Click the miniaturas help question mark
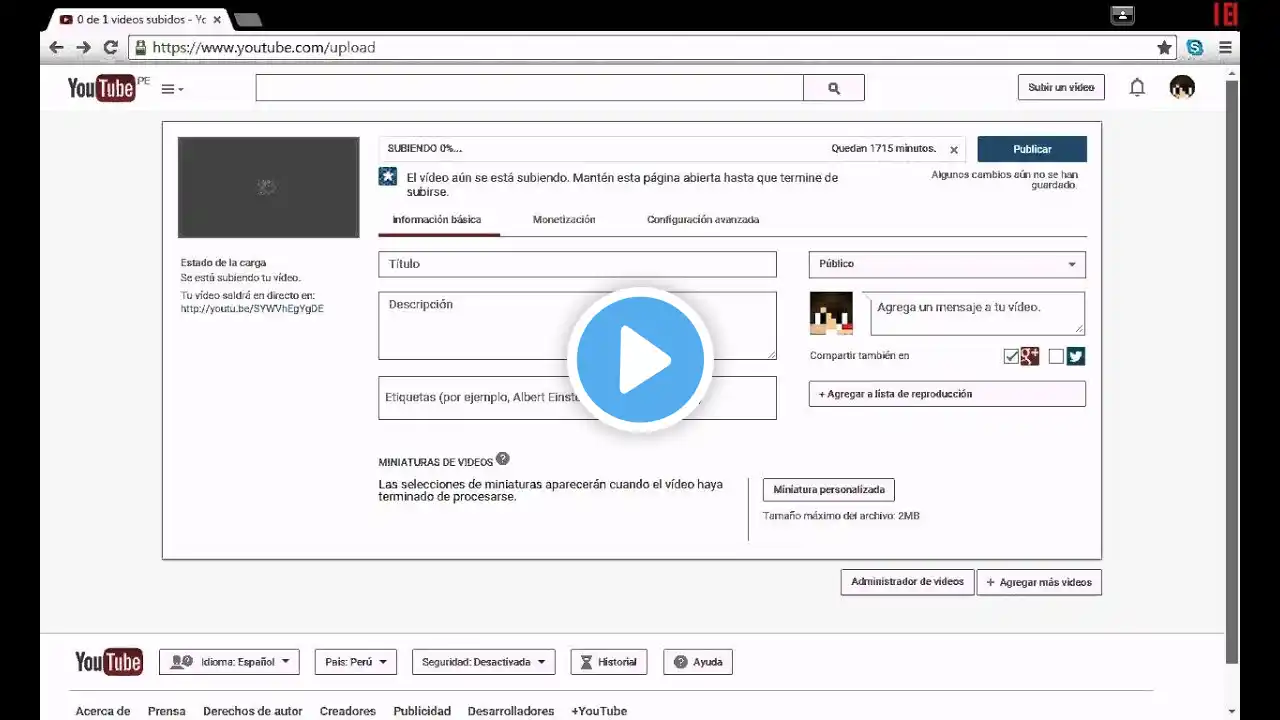 [x=503, y=459]
